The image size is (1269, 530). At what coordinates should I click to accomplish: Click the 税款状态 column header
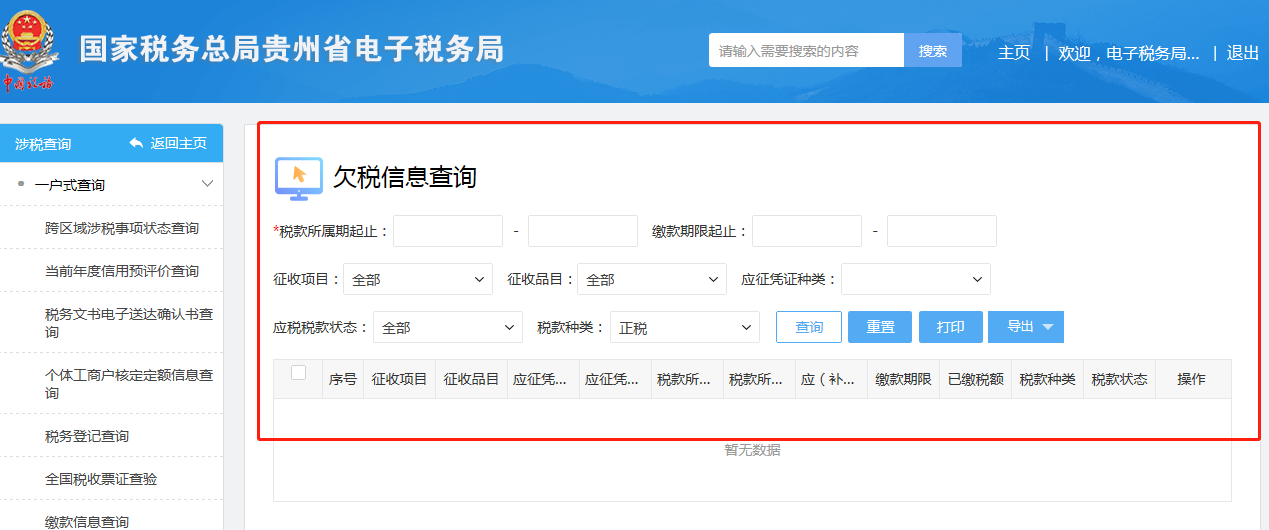coord(1120,380)
